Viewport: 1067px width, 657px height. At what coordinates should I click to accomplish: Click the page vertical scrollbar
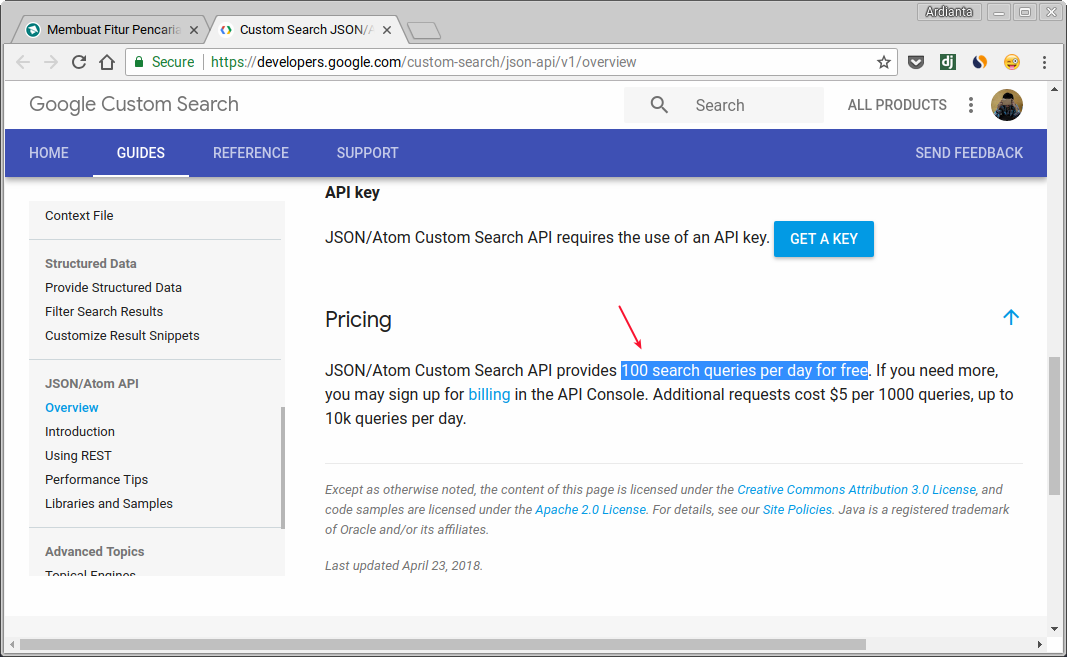[x=1054, y=425]
